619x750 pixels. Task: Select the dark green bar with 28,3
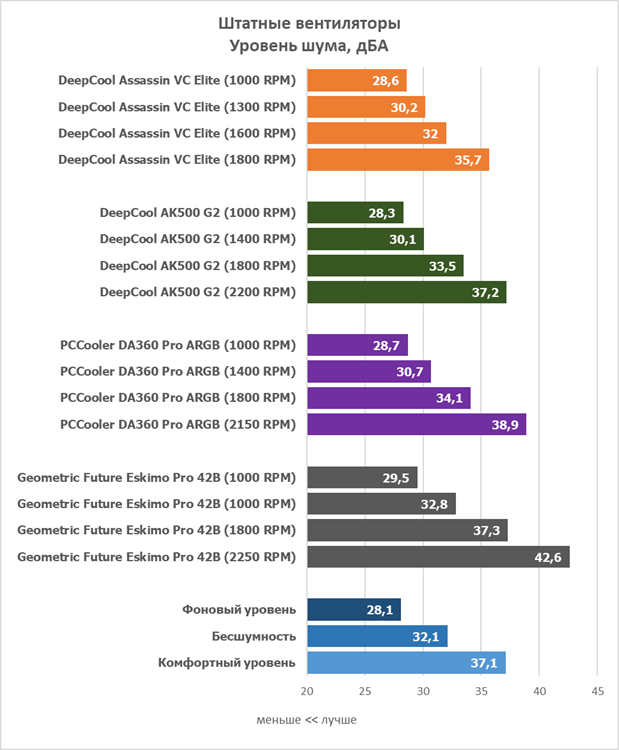[x=355, y=212]
